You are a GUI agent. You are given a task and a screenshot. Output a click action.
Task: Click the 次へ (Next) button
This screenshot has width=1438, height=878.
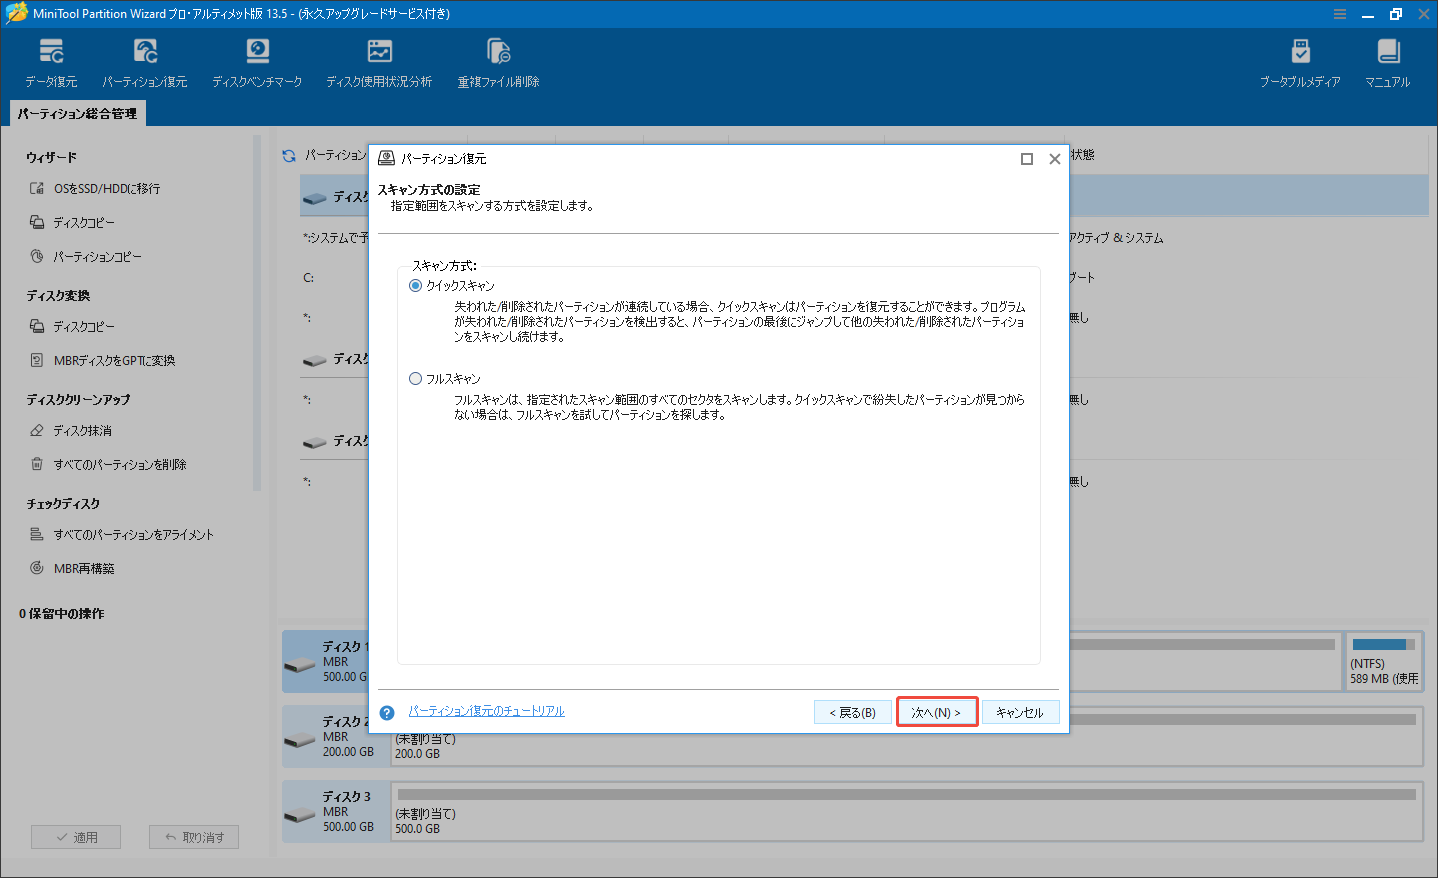click(x=936, y=711)
